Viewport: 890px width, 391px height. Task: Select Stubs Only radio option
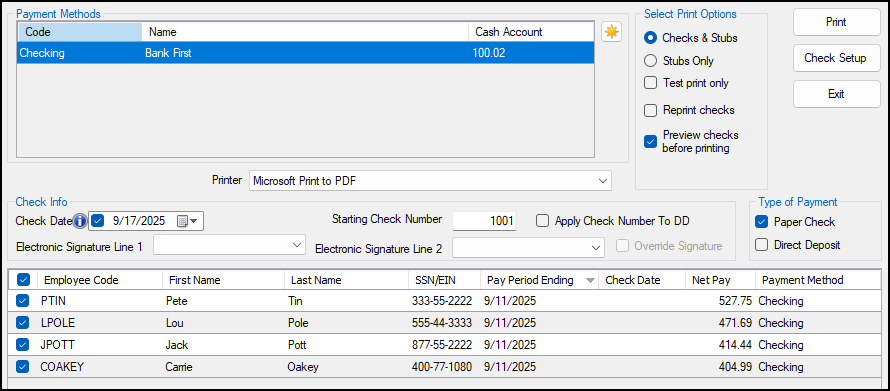click(x=650, y=61)
